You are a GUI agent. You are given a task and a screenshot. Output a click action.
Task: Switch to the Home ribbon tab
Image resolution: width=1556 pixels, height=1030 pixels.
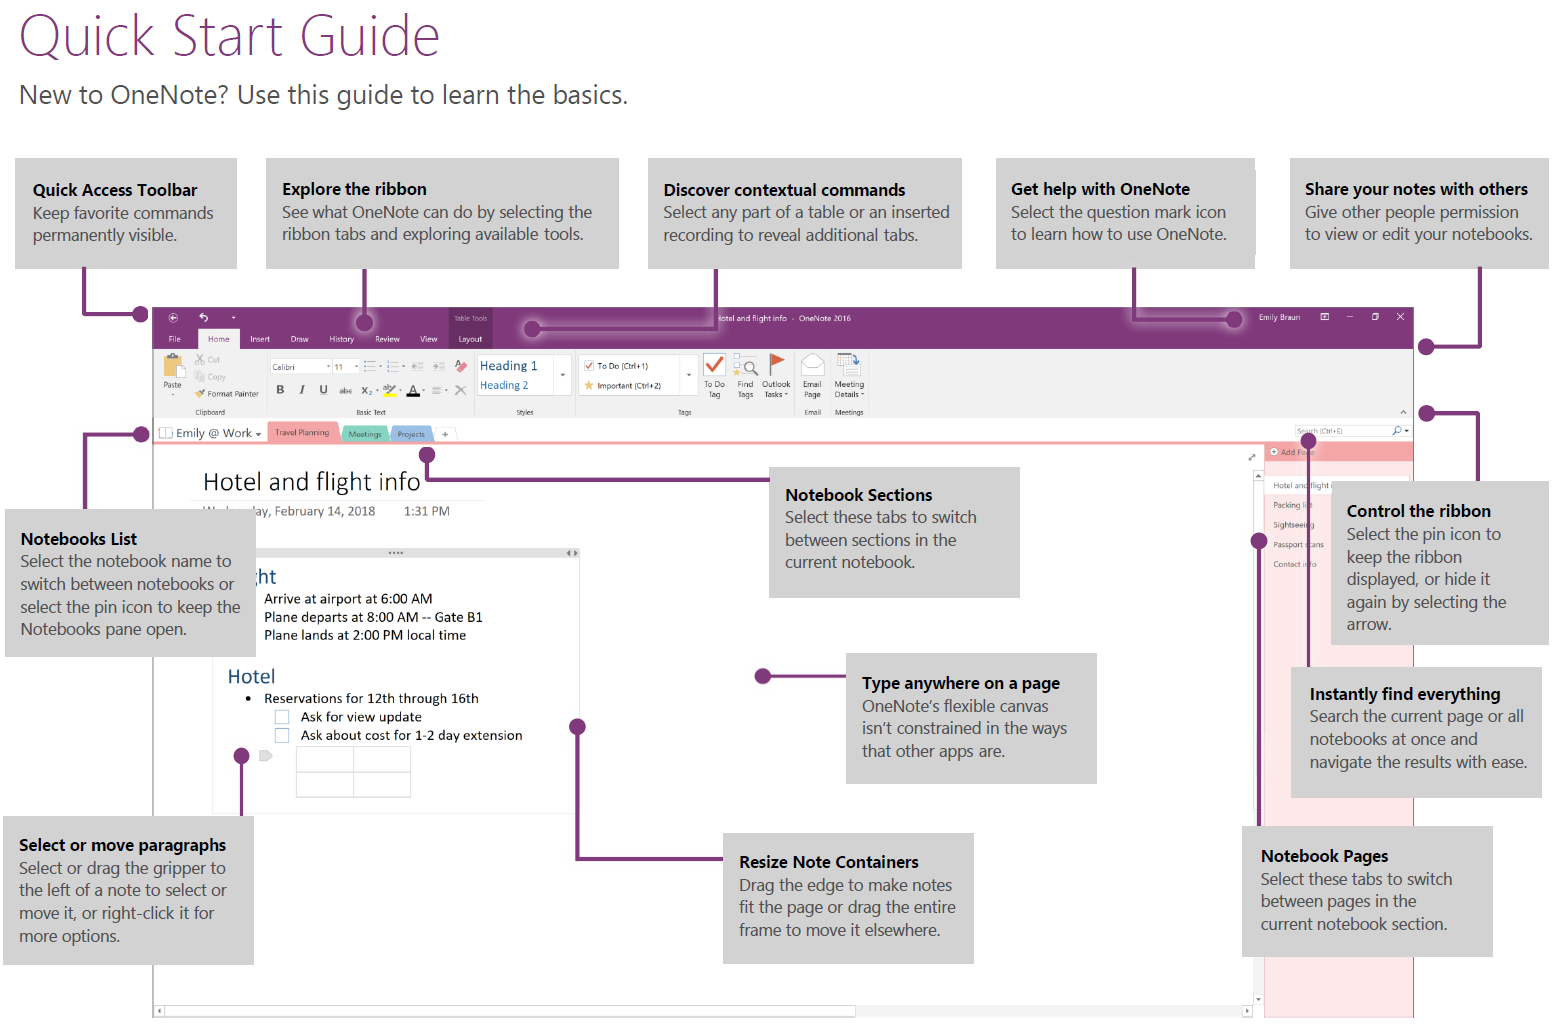click(218, 339)
